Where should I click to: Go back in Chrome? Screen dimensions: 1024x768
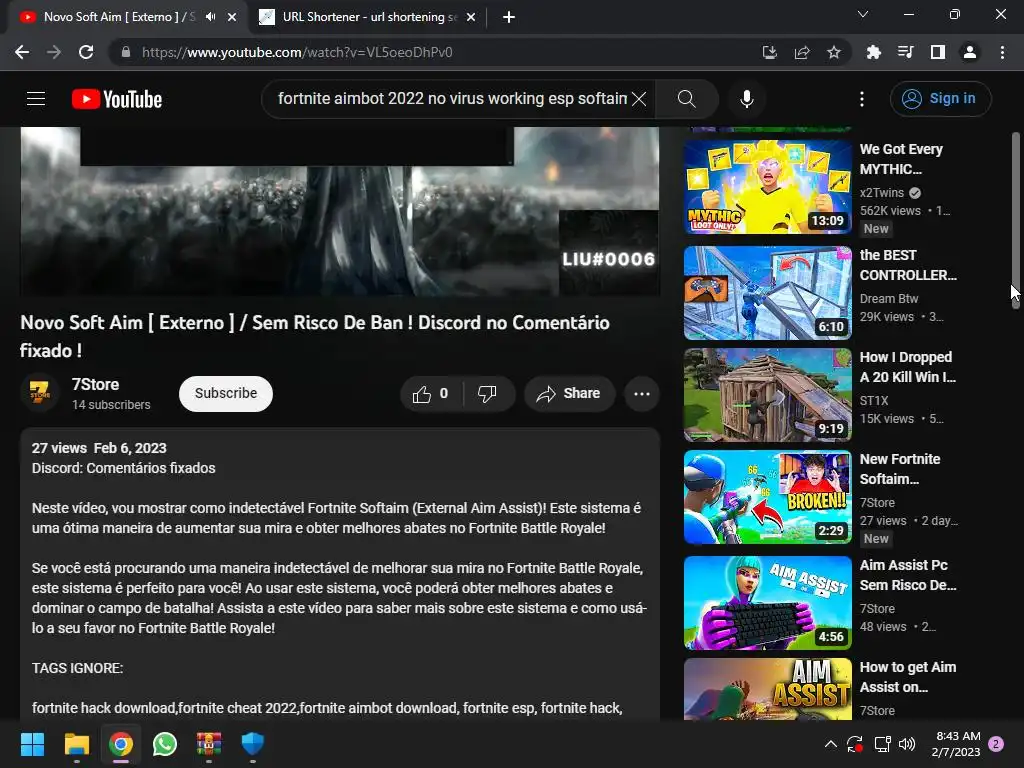(22, 52)
